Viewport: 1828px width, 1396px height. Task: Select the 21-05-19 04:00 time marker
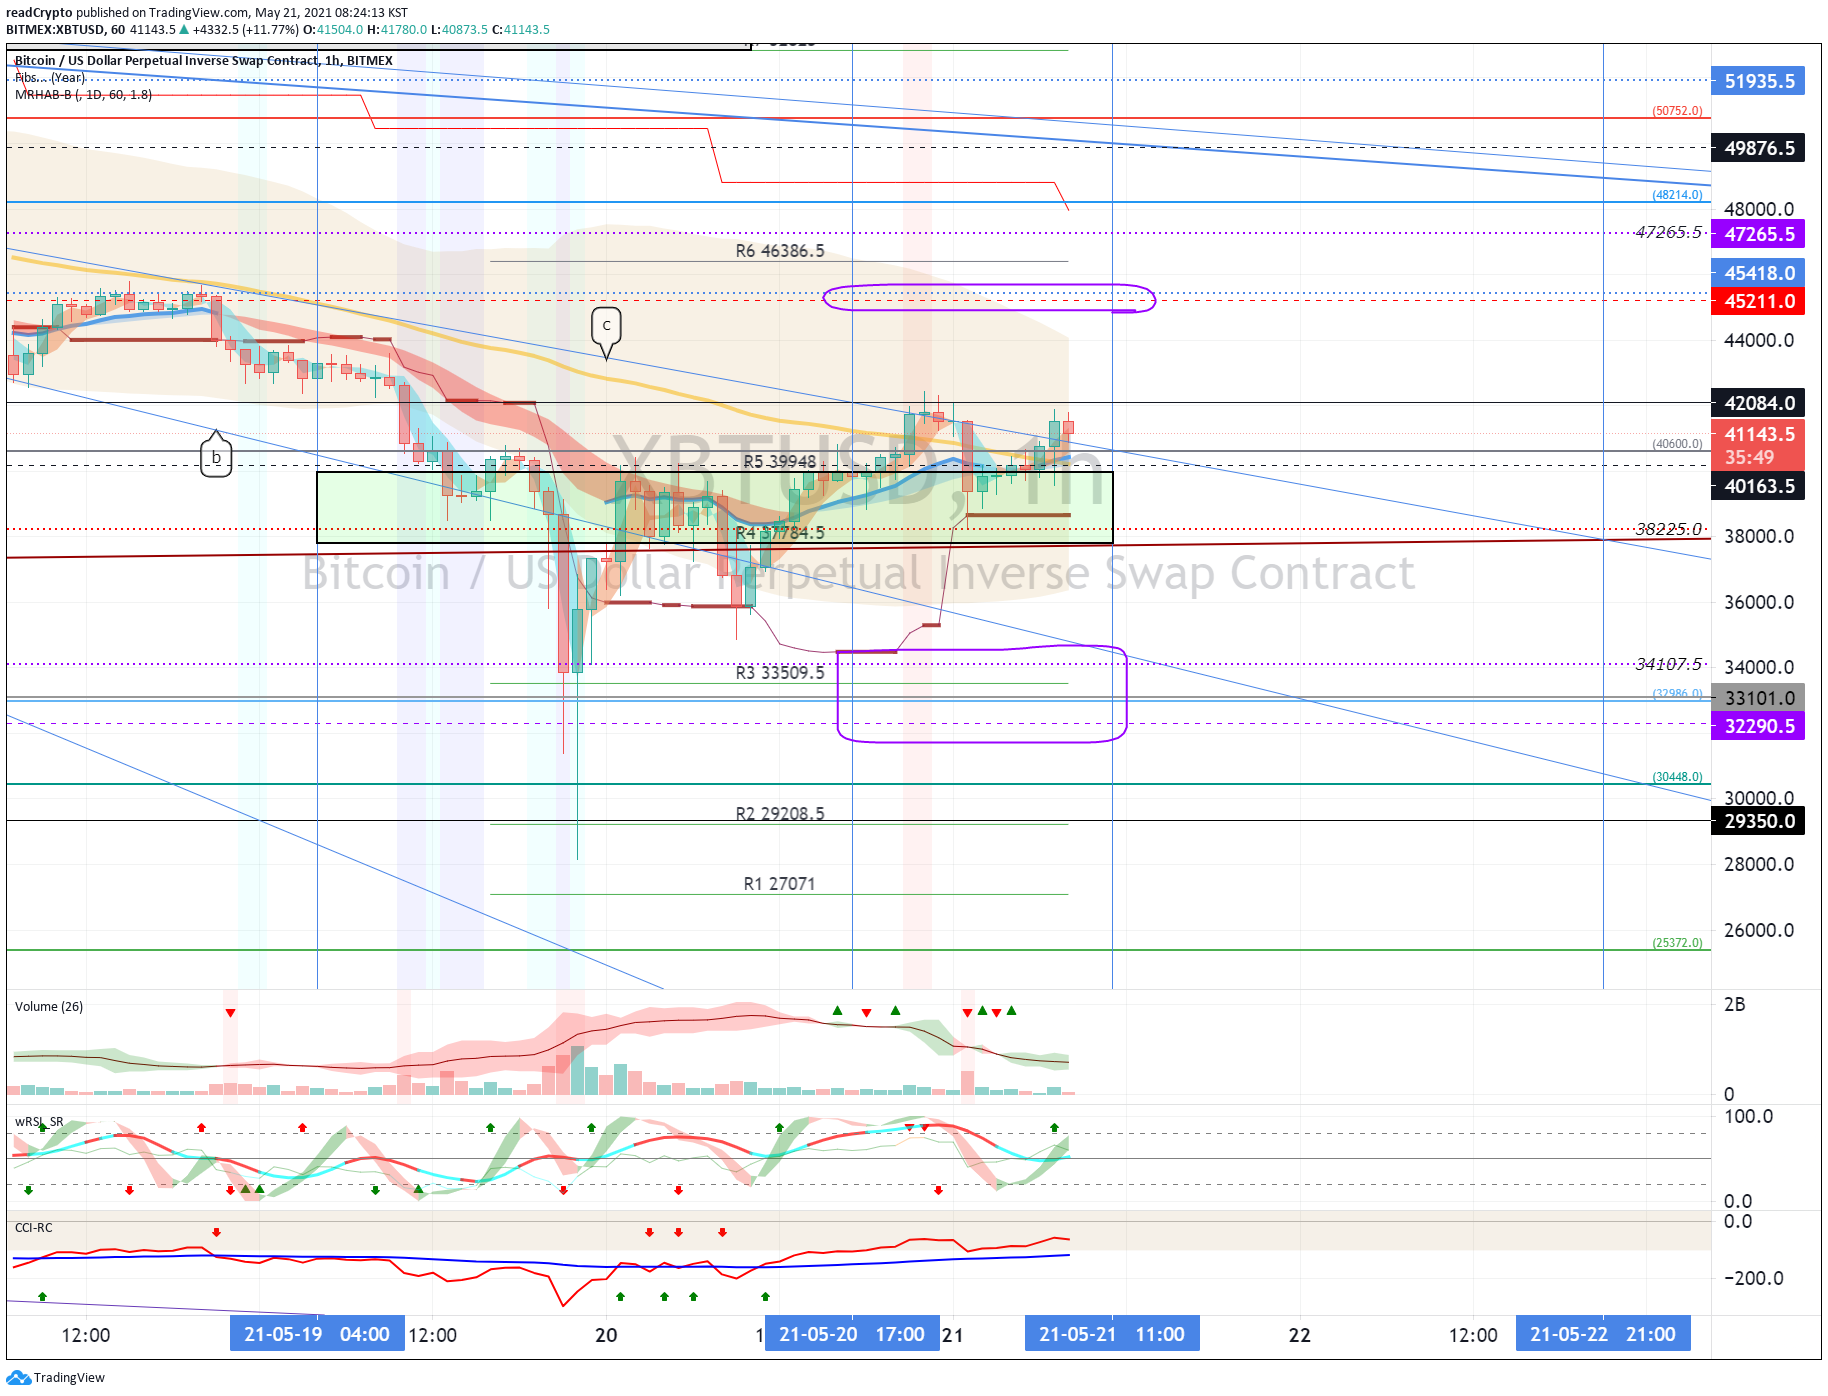317,1334
